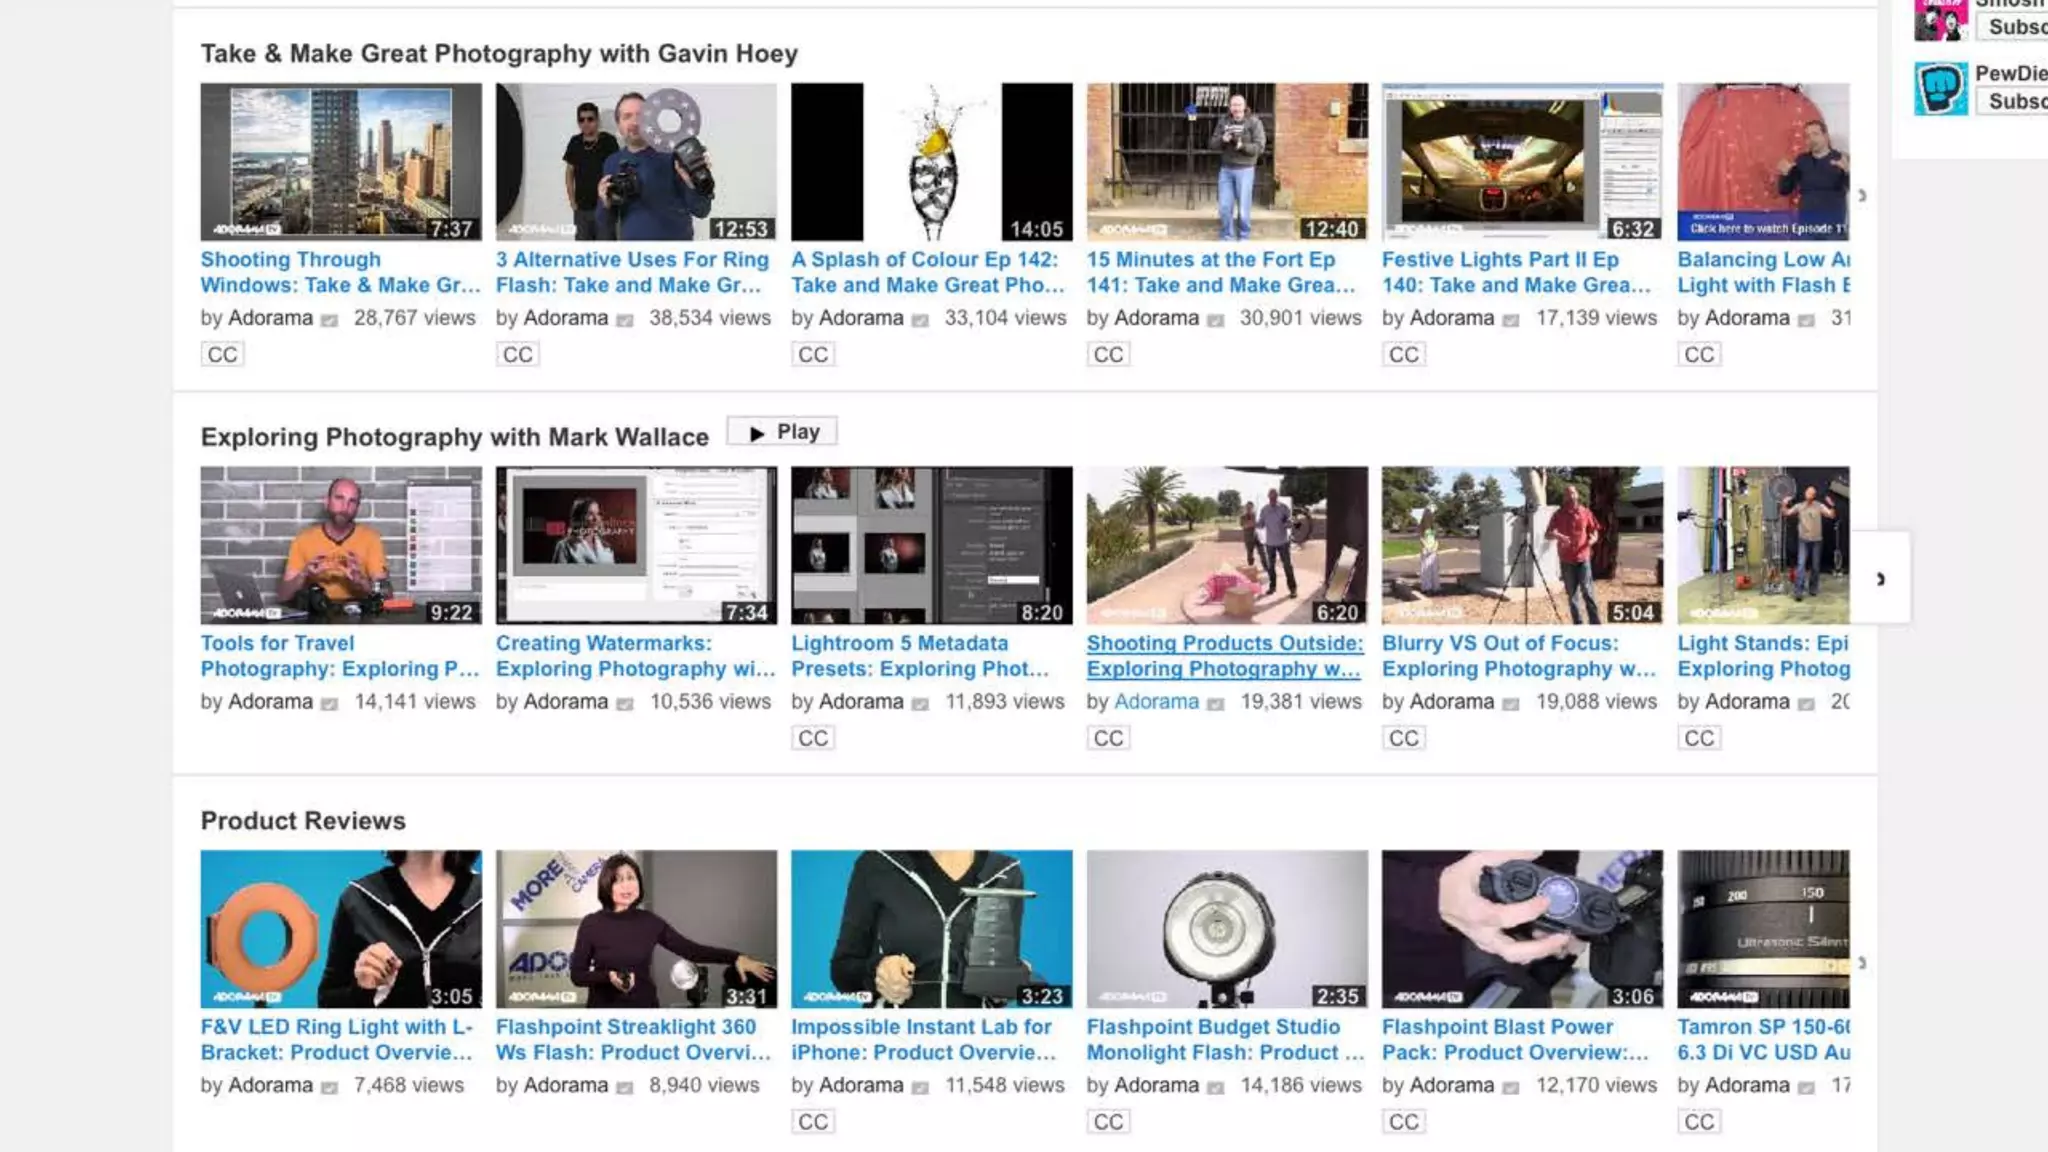This screenshot has width=2048, height=1152.
Task: Click CC badge under Lightroom 5 Metadata Presets
Action: point(812,738)
